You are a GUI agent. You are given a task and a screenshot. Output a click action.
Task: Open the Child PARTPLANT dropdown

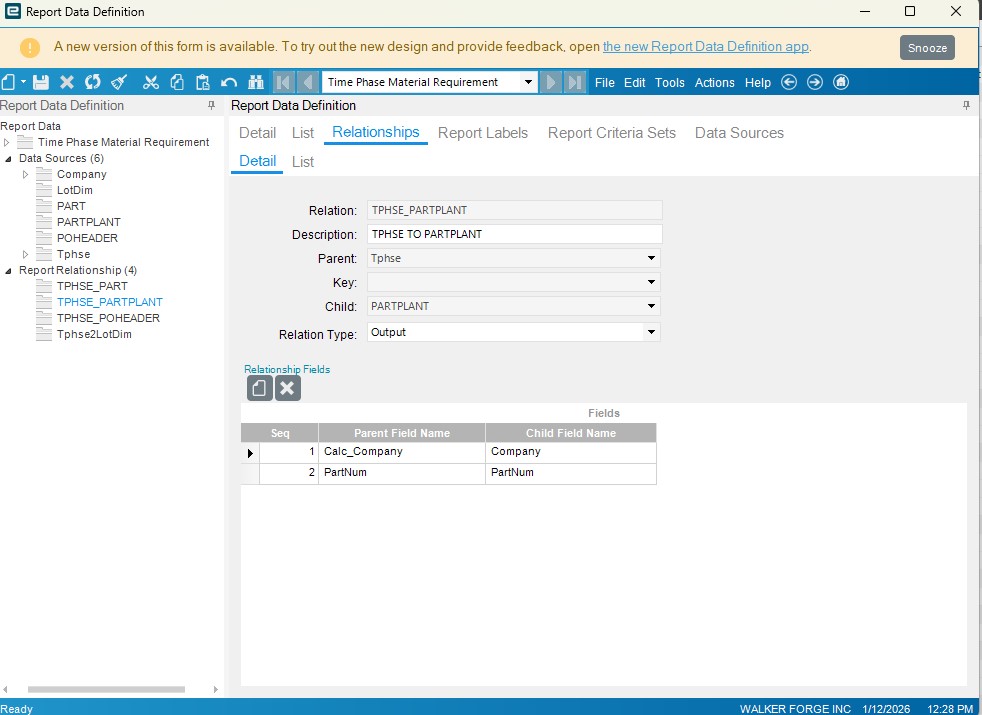coord(651,307)
